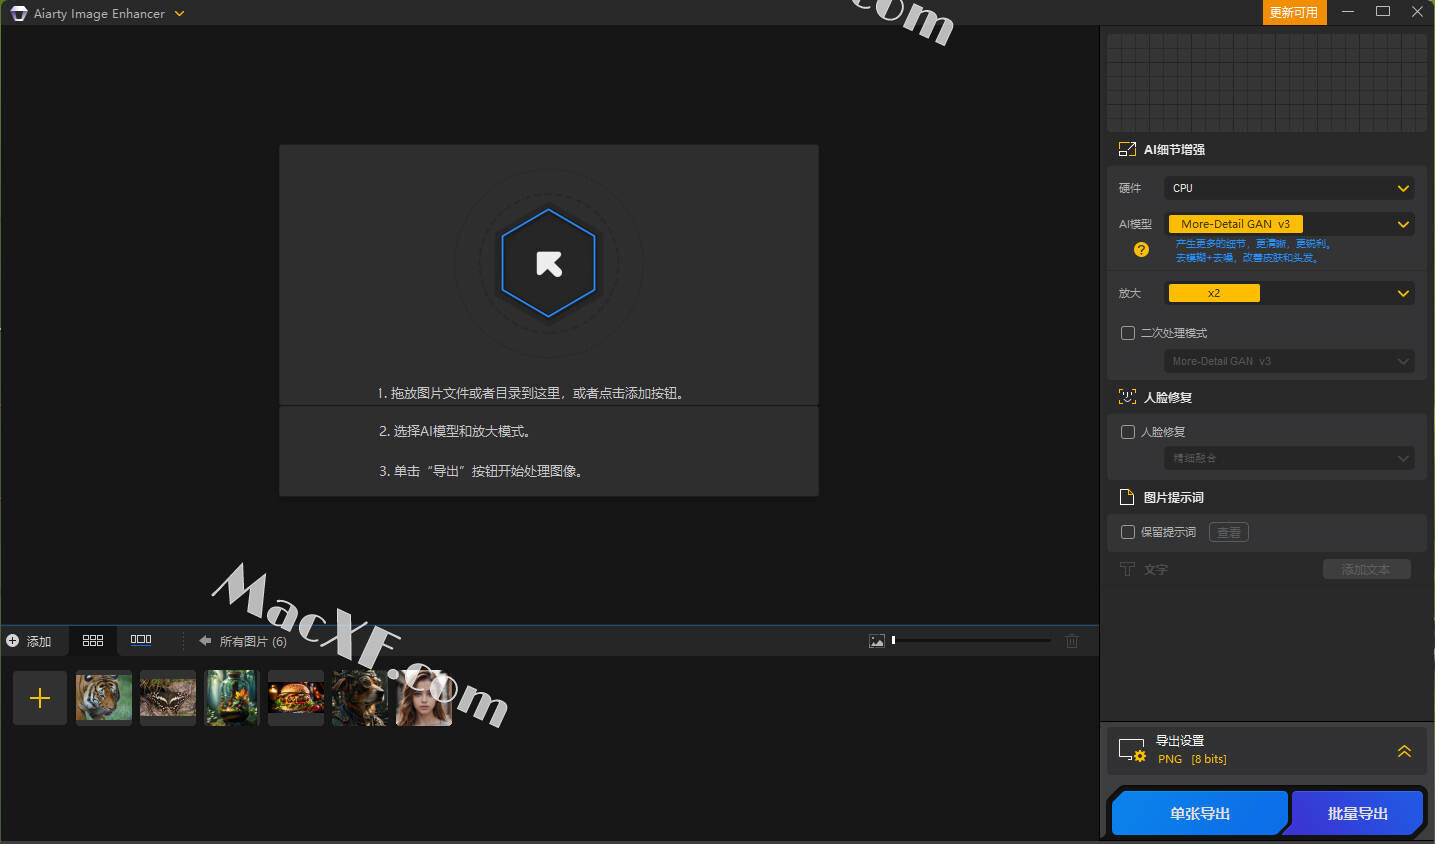Enable the 人脸修复 checkbox
Viewport: 1435px width, 844px height.
pos(1128,432)
